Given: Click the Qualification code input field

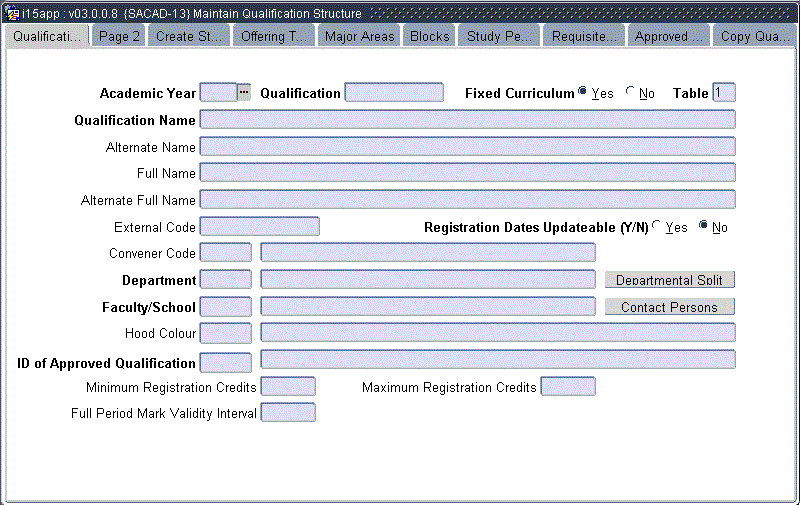Looking at the screenshot, I should point(394,93).
